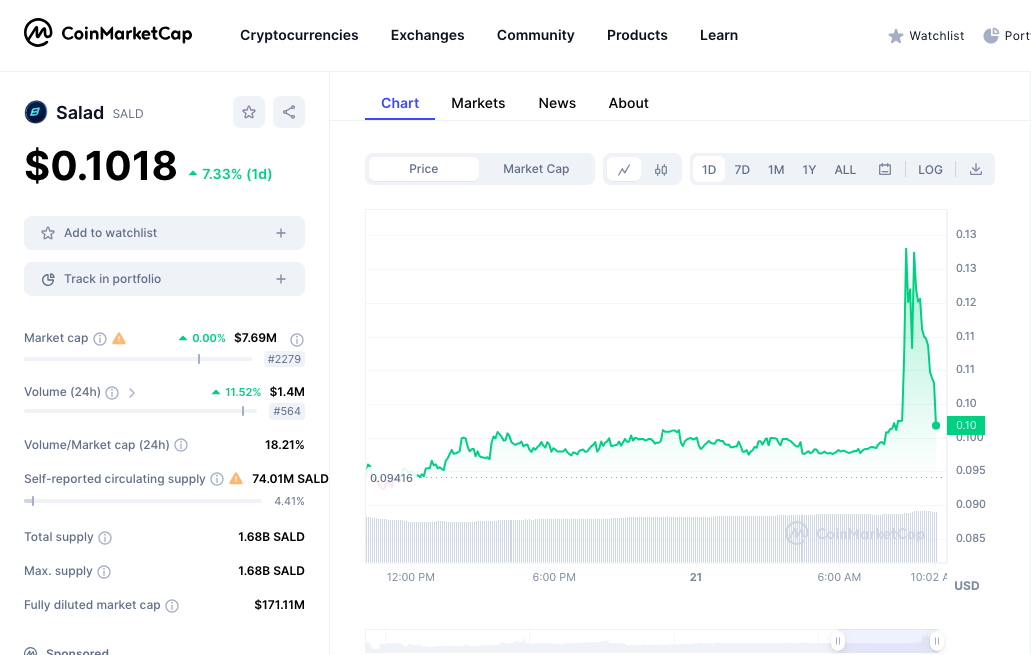This screenshot has height=655, width=1031.
Task: Click the right handle of chart range selector
Action: (936, 641)
